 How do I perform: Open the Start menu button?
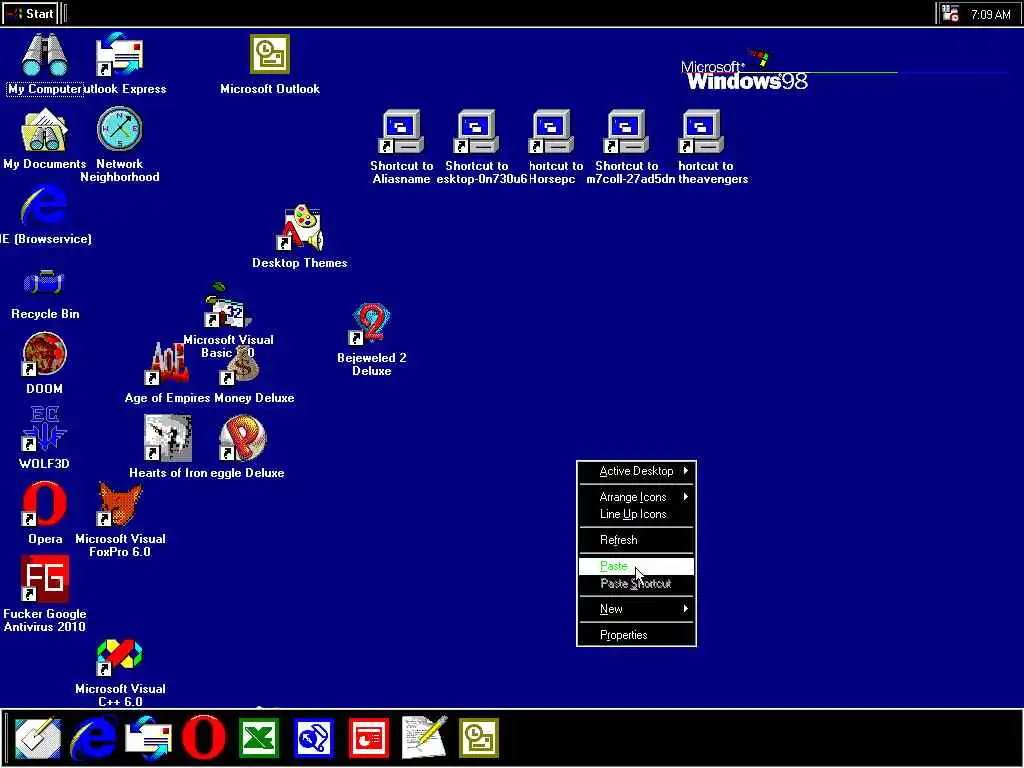29,13
